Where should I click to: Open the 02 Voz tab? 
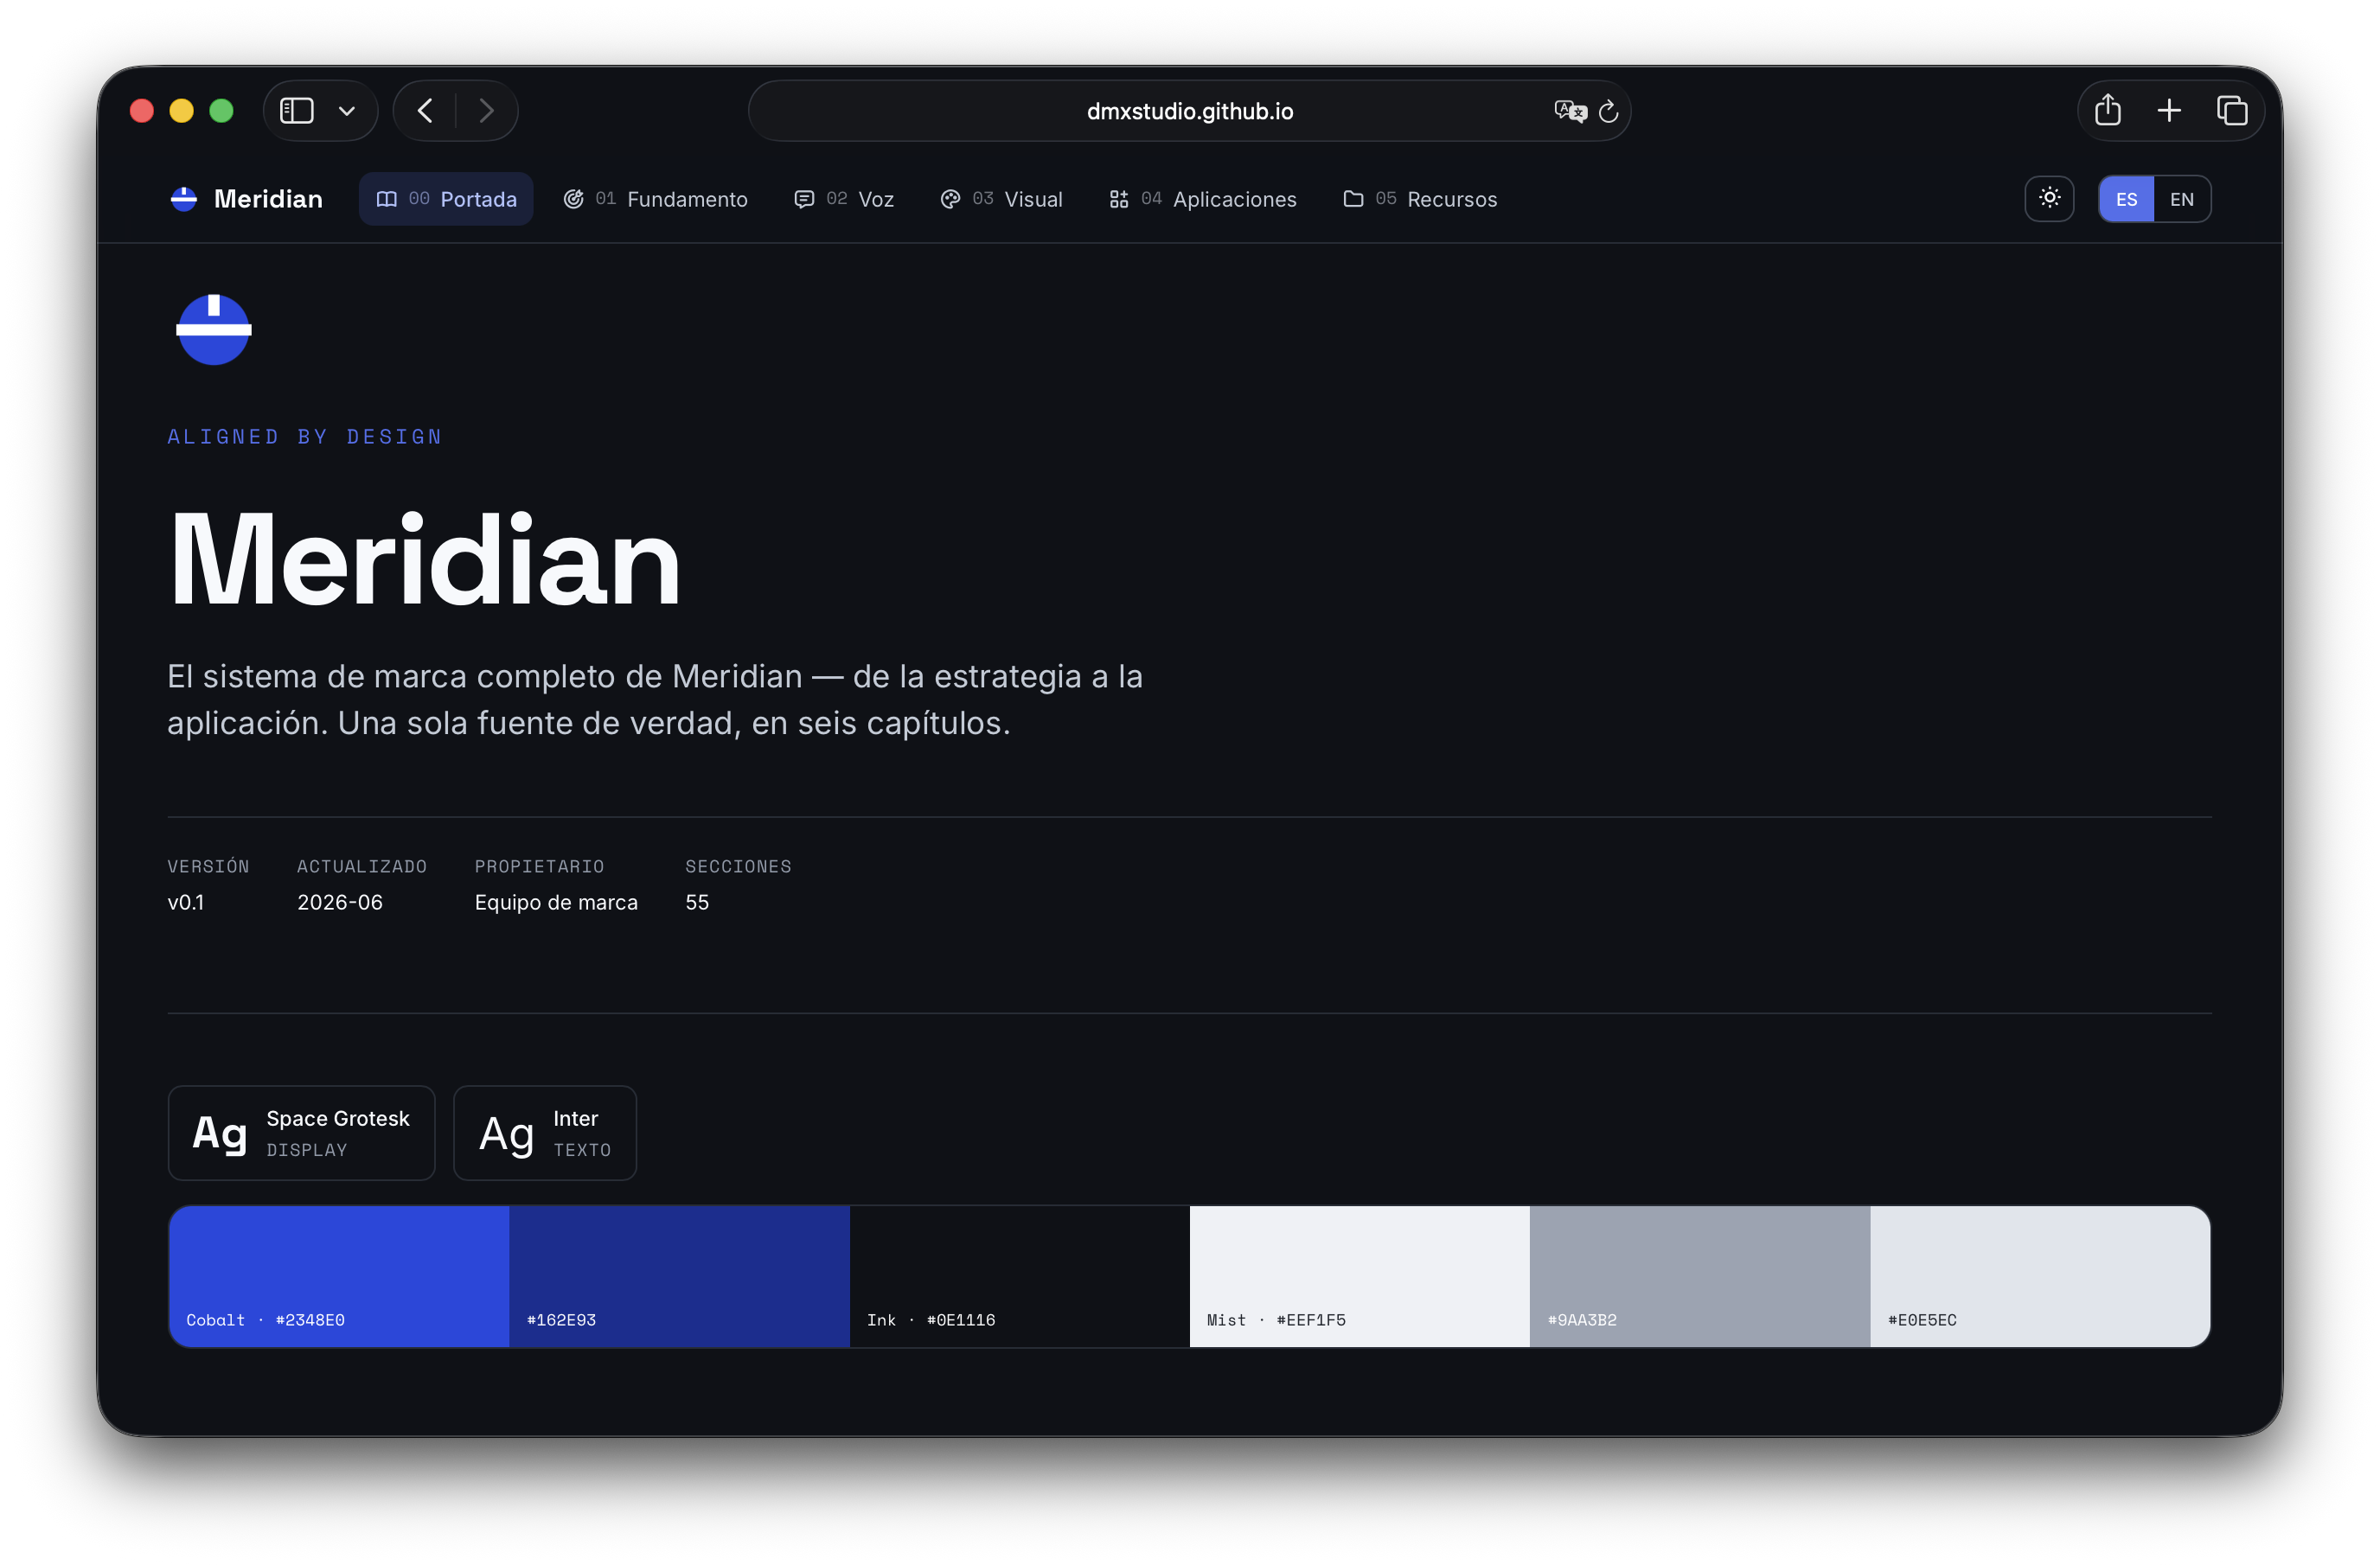coord(844,199)
